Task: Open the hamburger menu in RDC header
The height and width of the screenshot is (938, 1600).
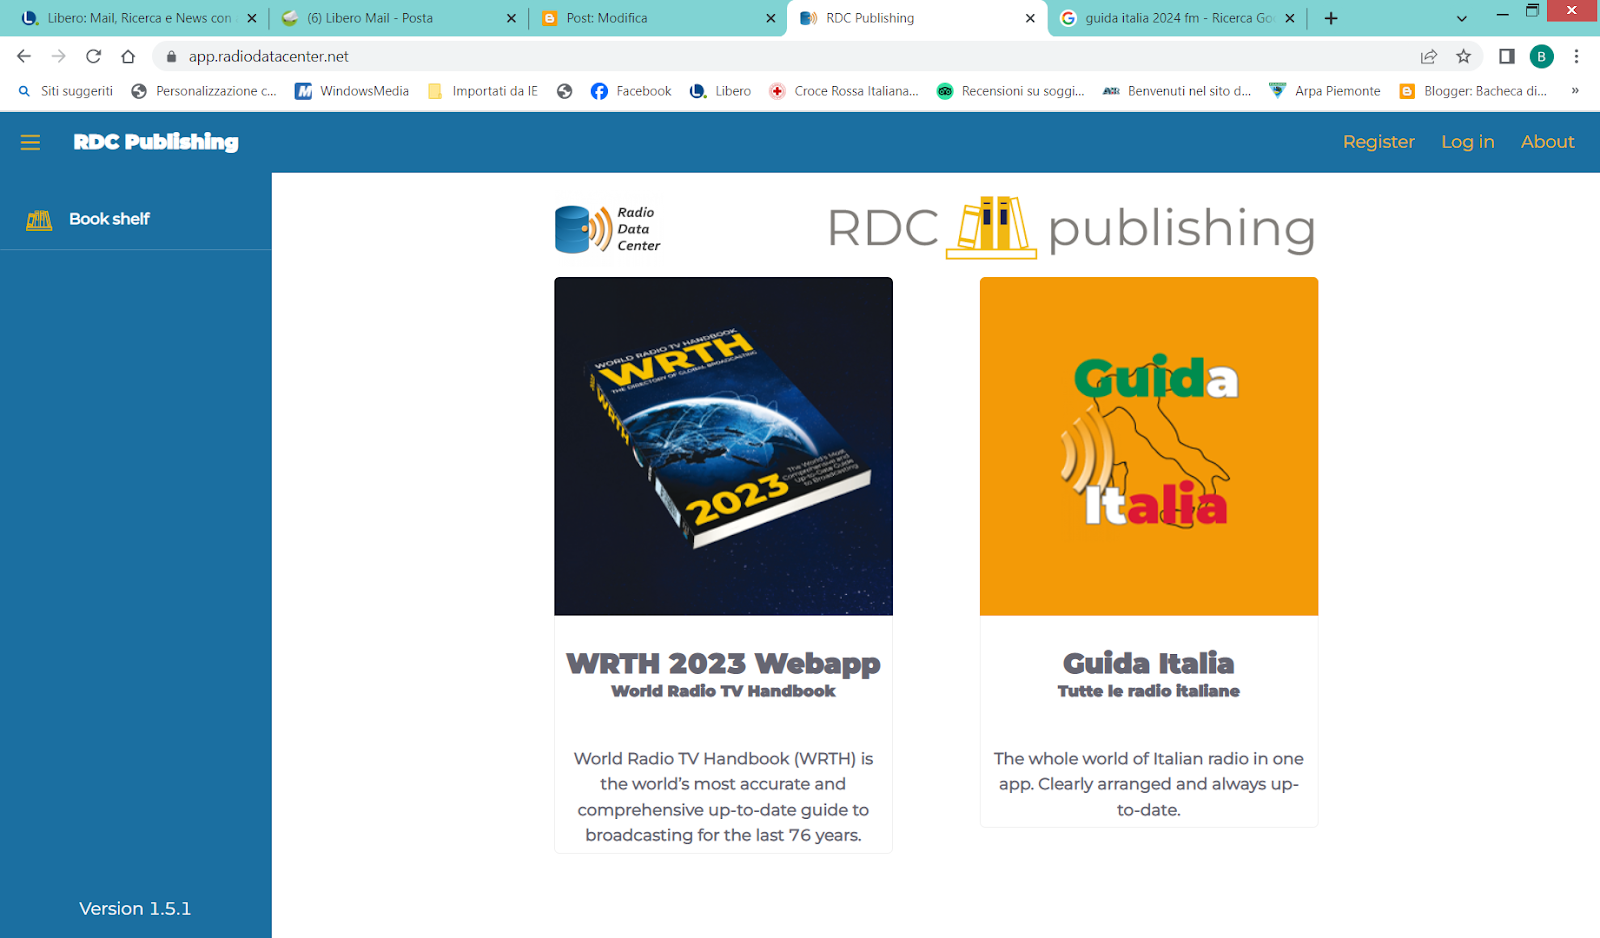Action: tap(31, 142)
